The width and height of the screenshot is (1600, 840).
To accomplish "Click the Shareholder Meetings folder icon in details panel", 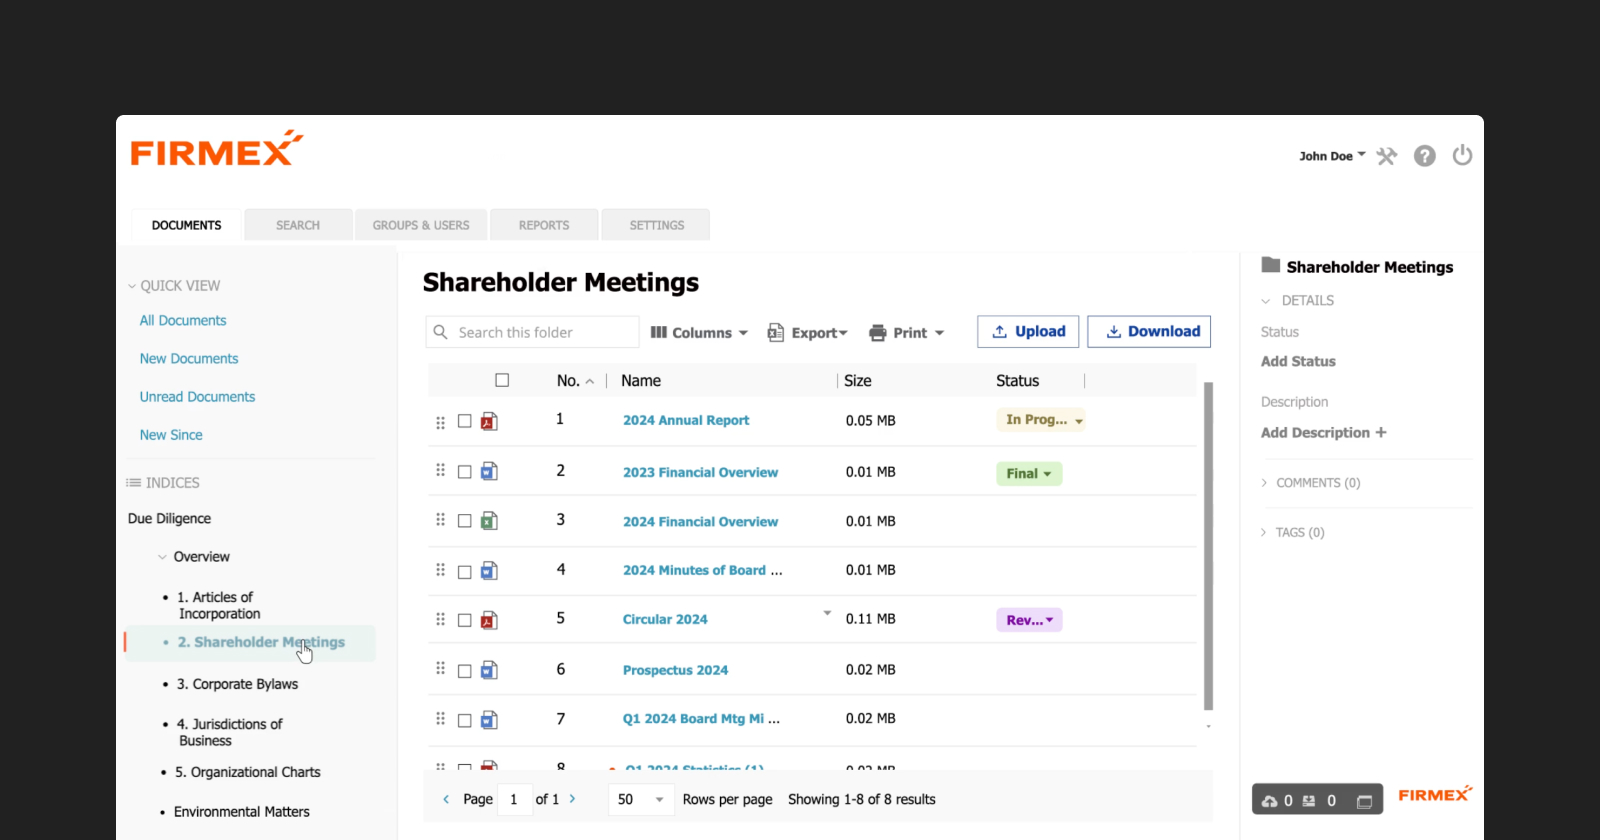I will (x=1271, y=265).
